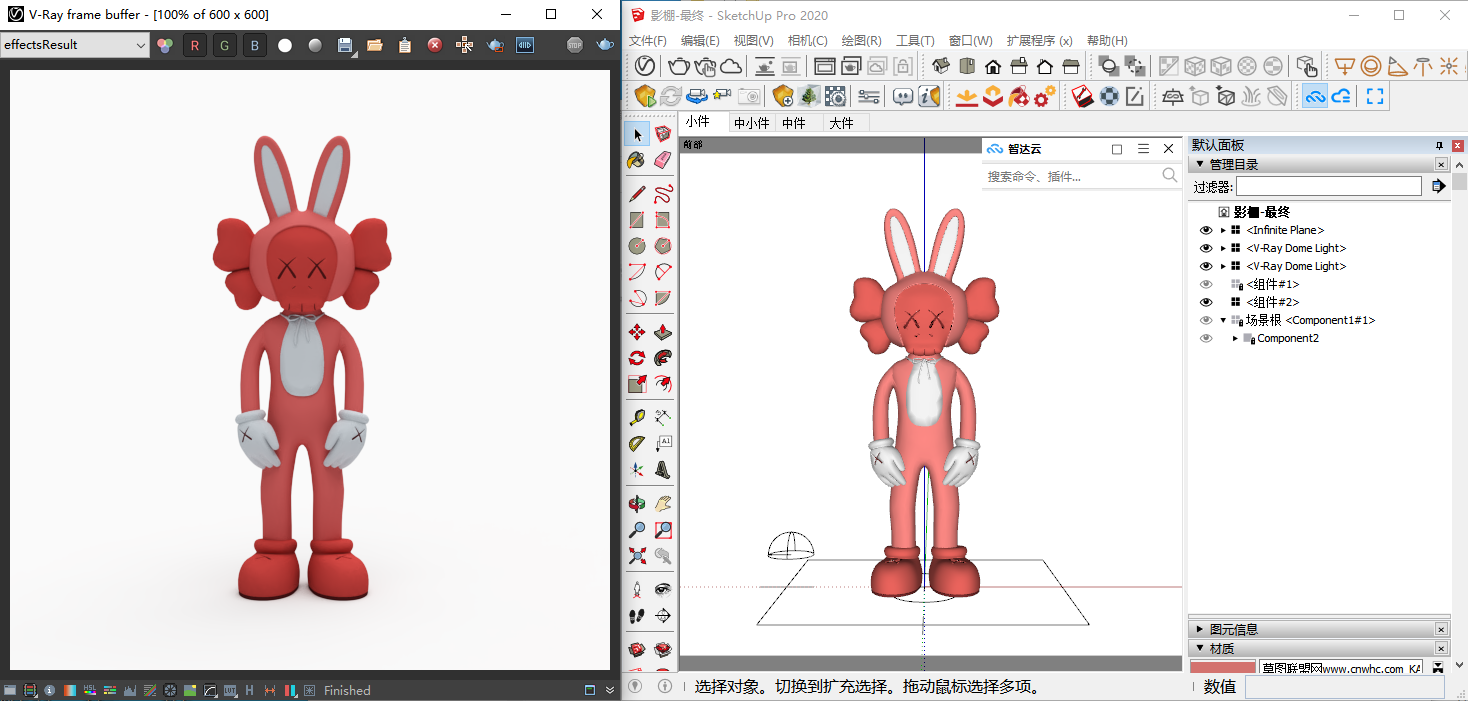1468x701 pixels.
Task: Select the Eraser tool
Action: pos(663,160)
